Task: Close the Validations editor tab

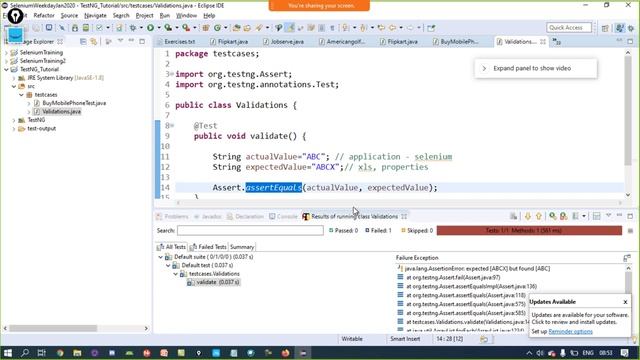Action: pos(543,42)
